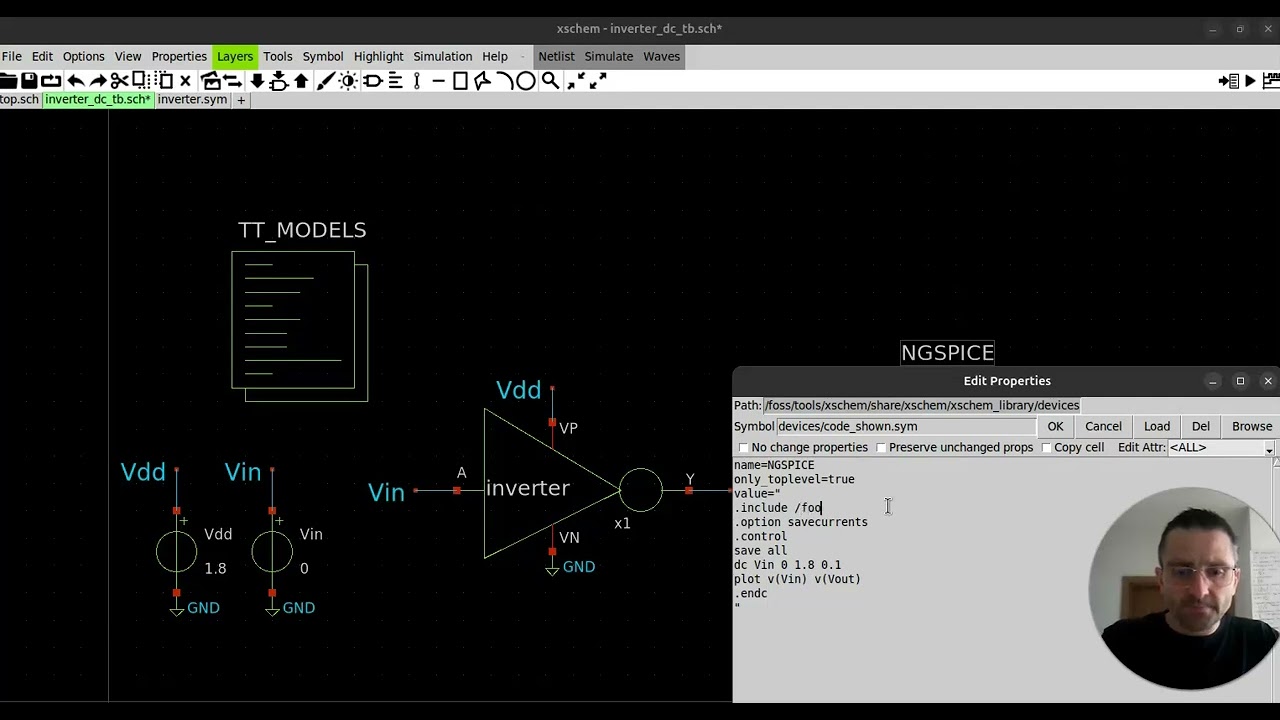Viewport: 1280px width, 720px height.
Task: Select the Draw line tool icon
Action: click(x=438, y=81)
